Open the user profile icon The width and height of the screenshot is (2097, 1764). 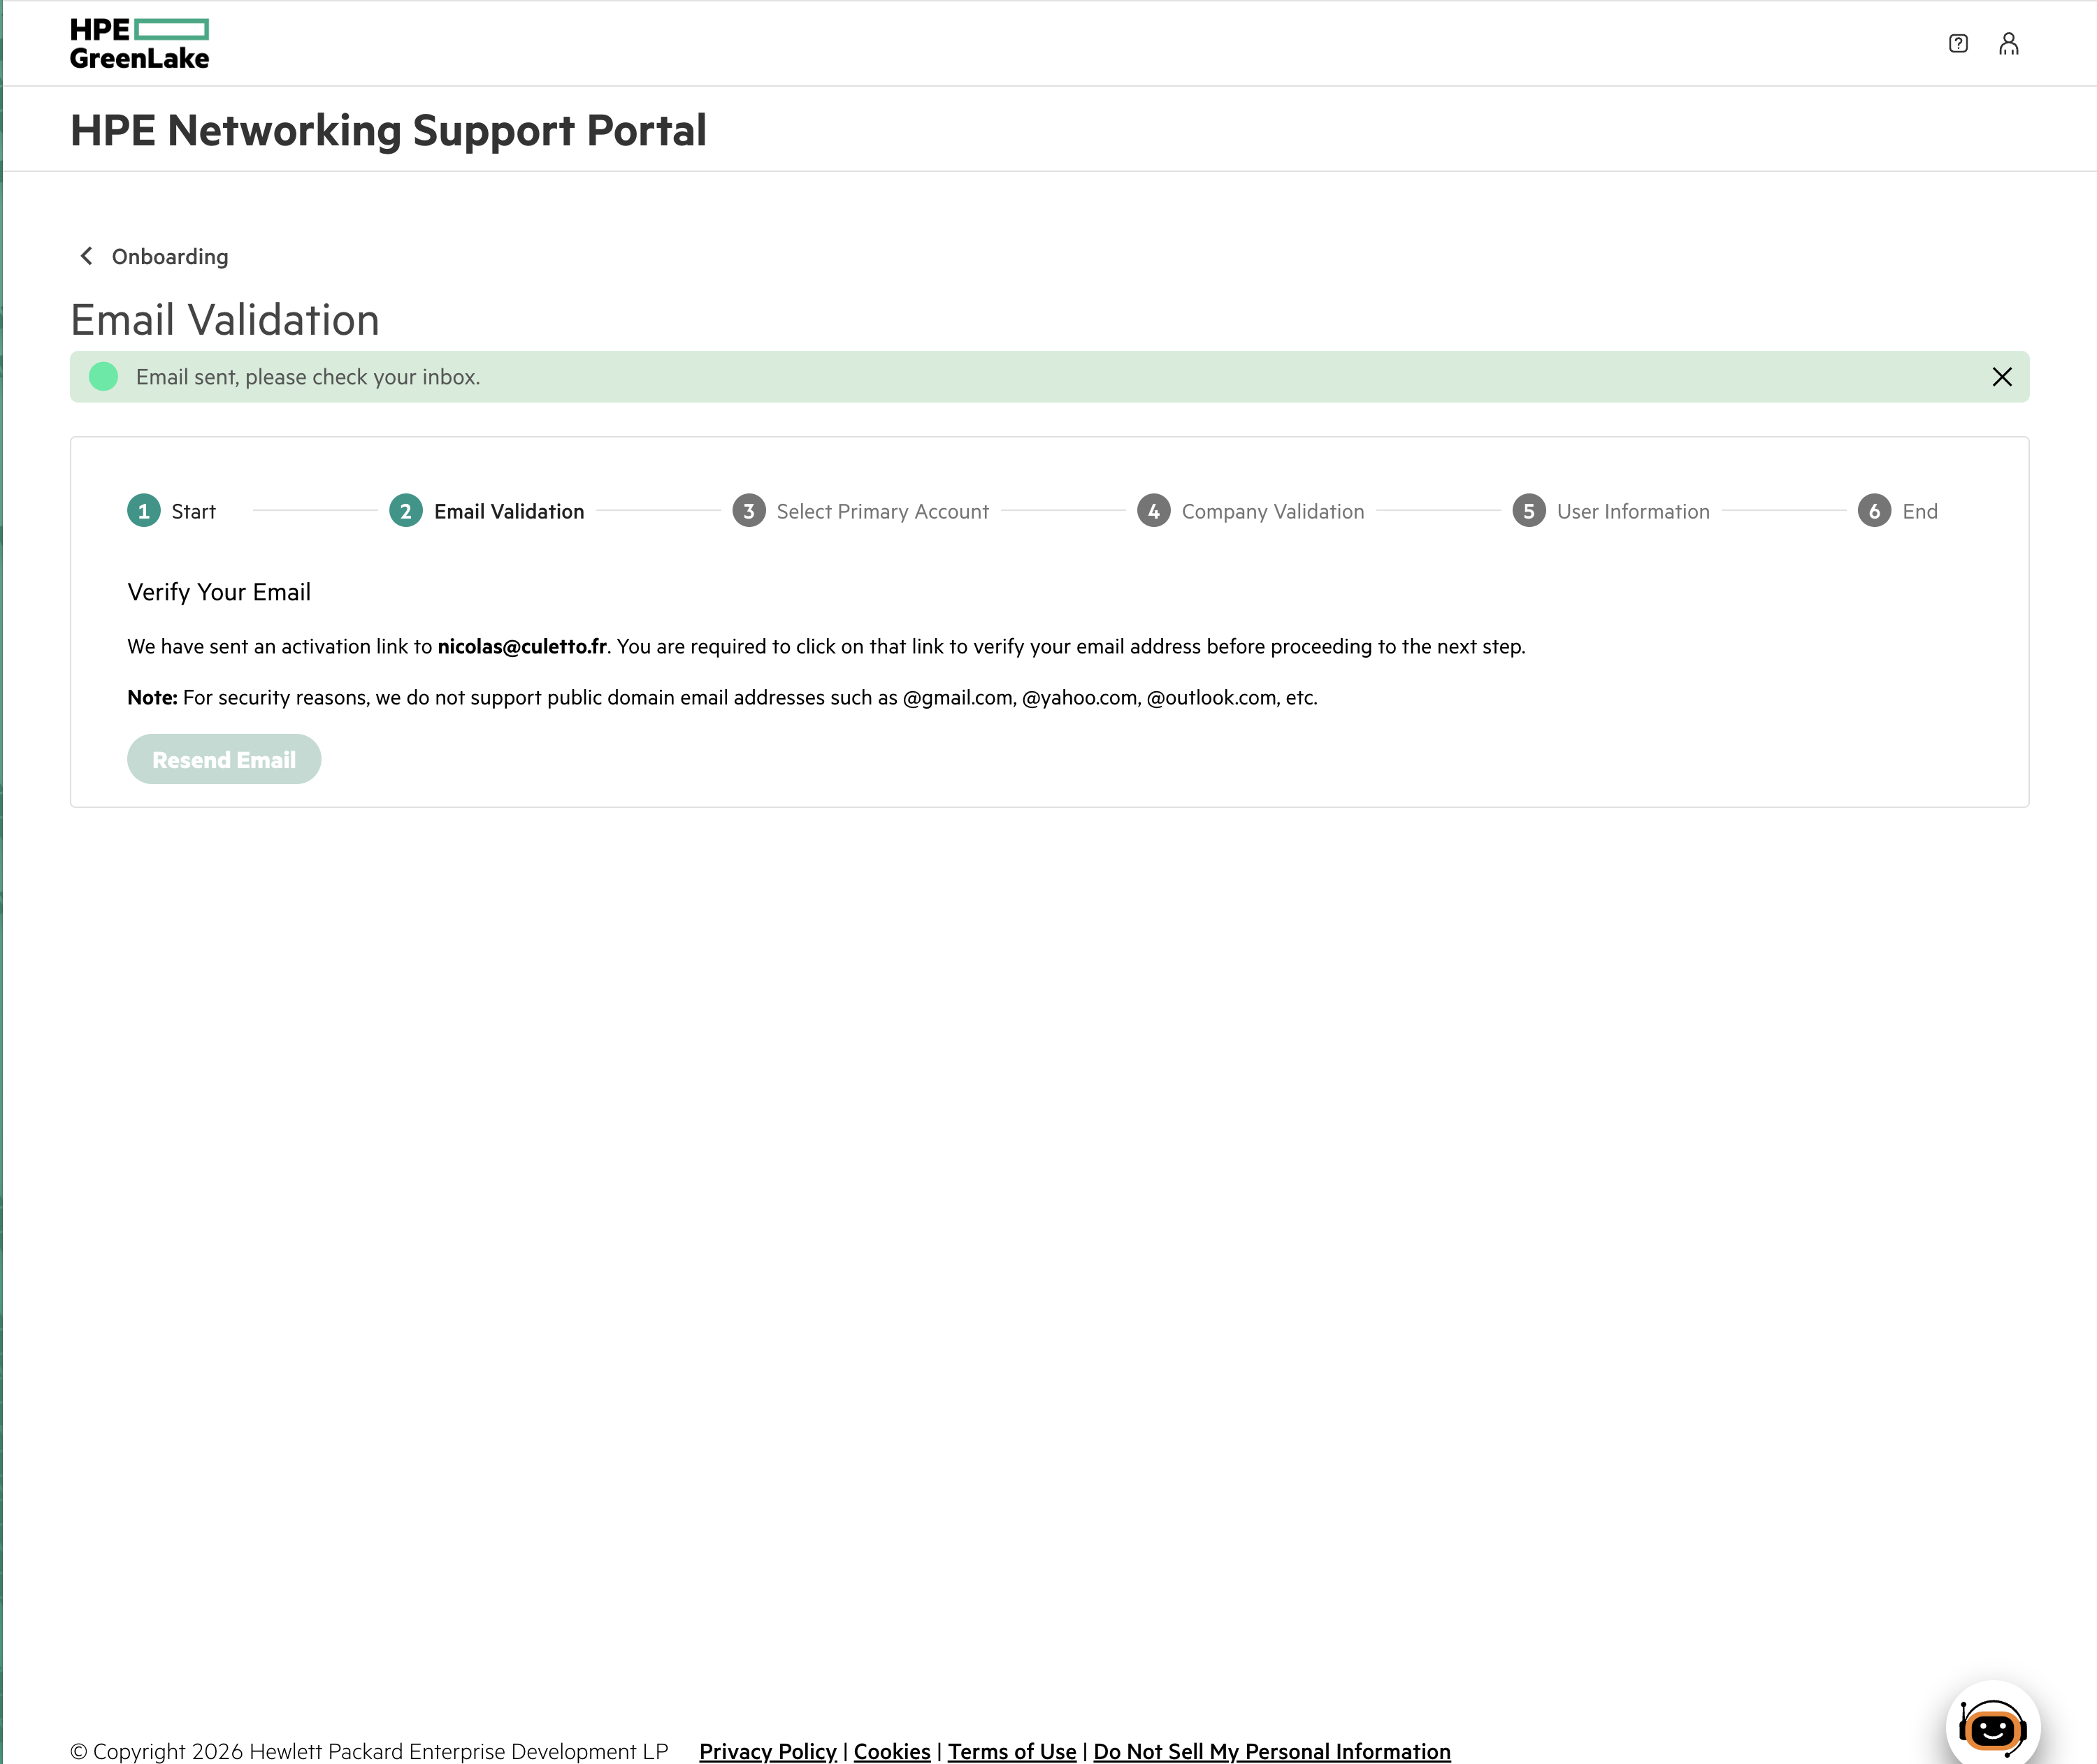[2008, 43]
